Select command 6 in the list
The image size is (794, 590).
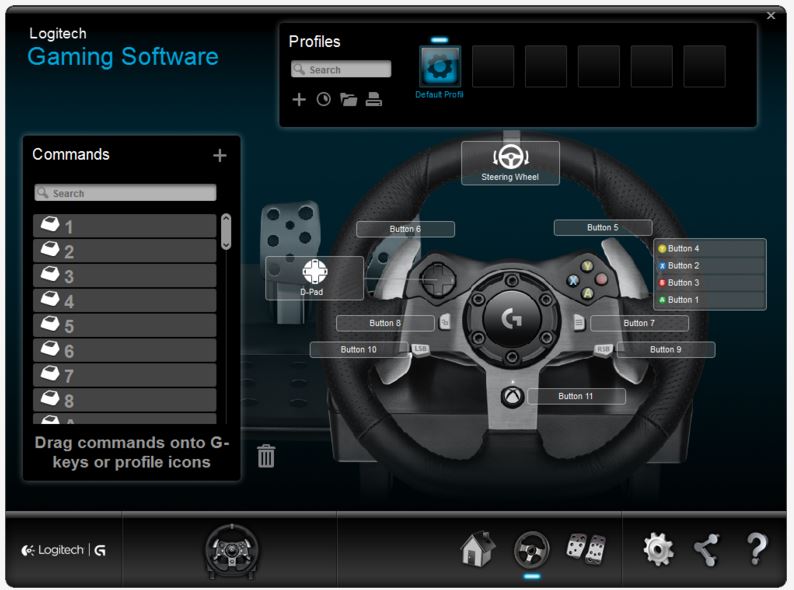click(125, 350)
